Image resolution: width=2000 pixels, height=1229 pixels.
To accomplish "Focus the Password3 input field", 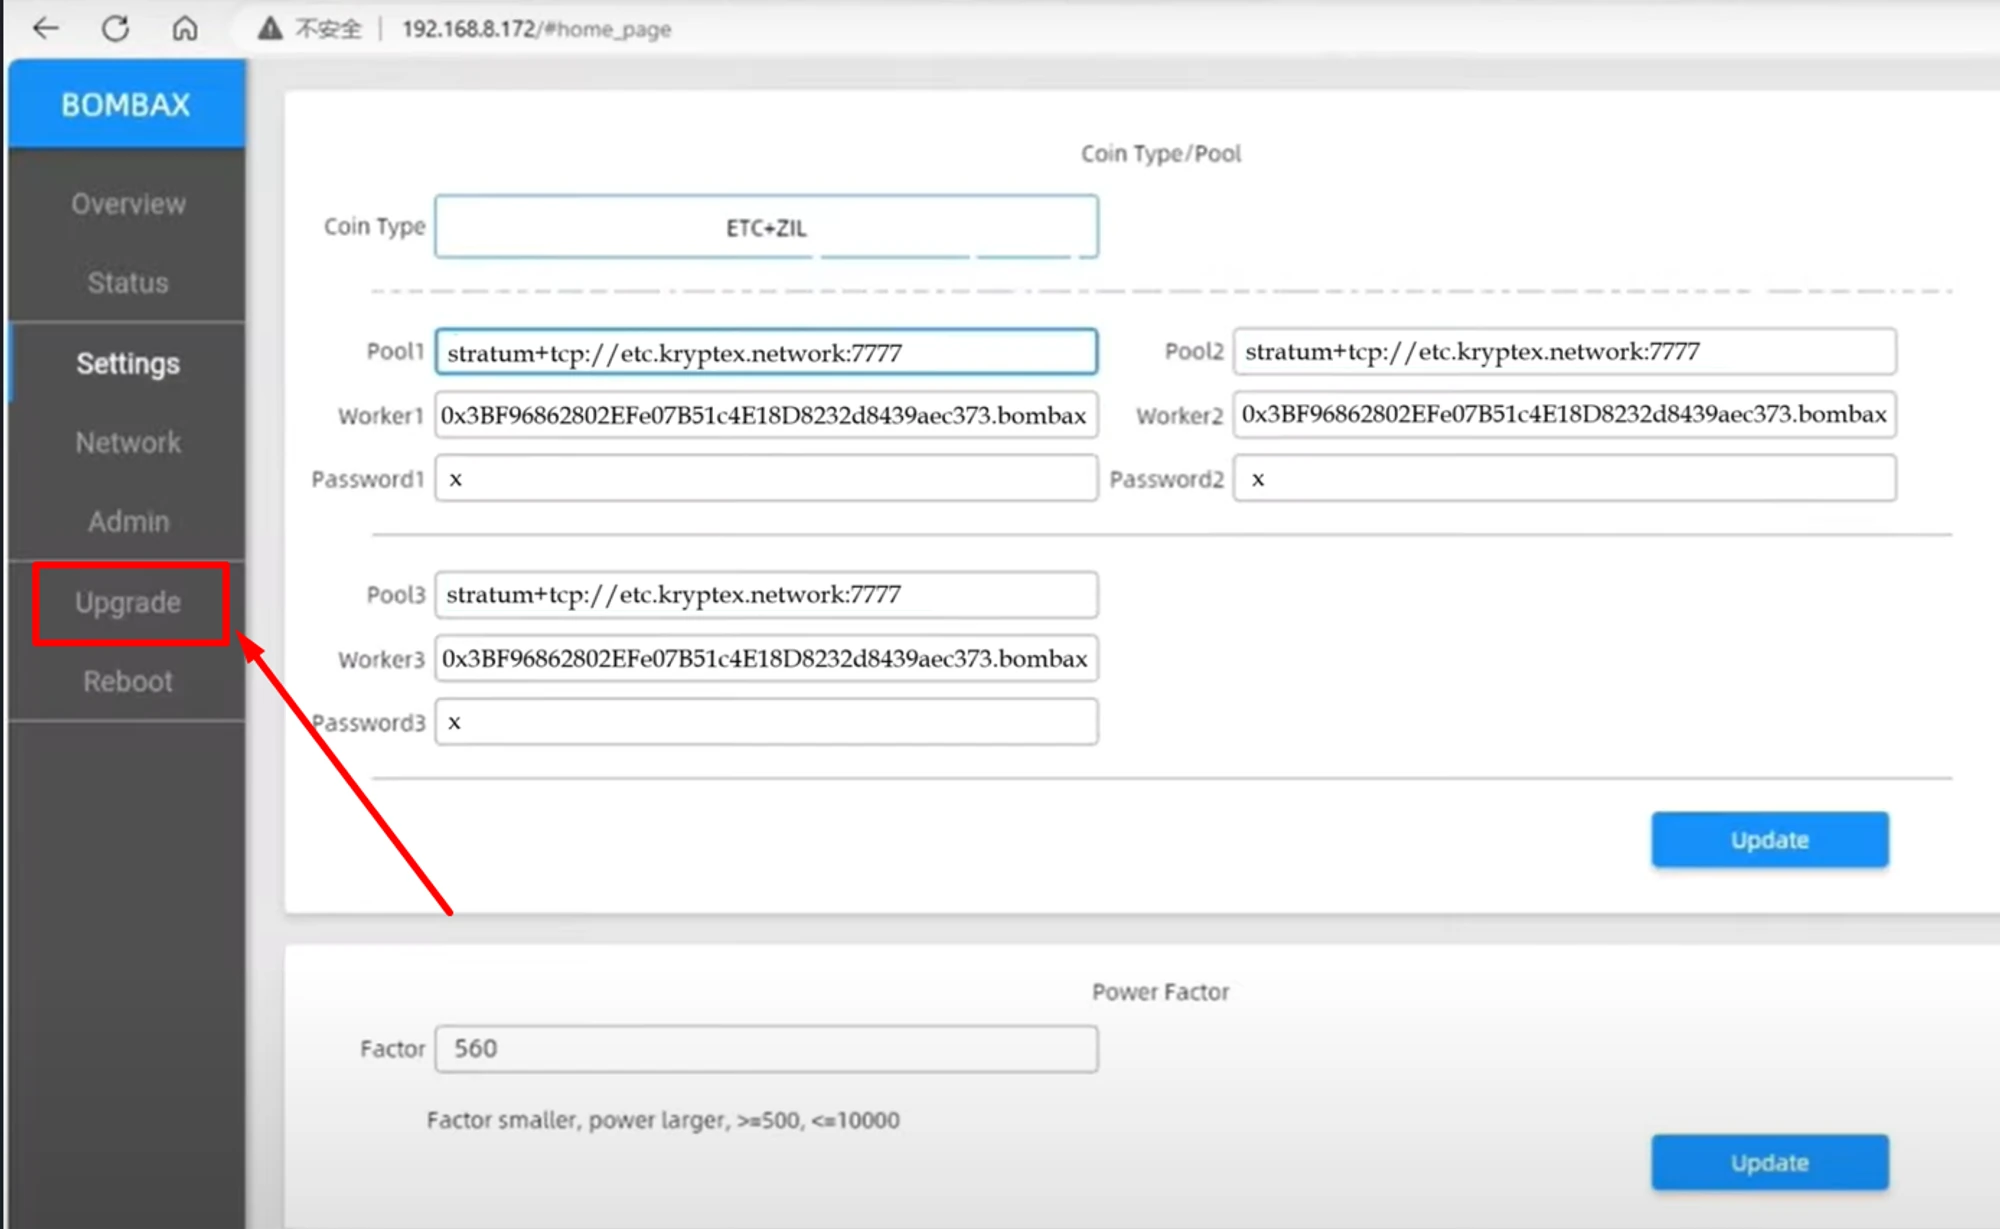I will 766,722.
